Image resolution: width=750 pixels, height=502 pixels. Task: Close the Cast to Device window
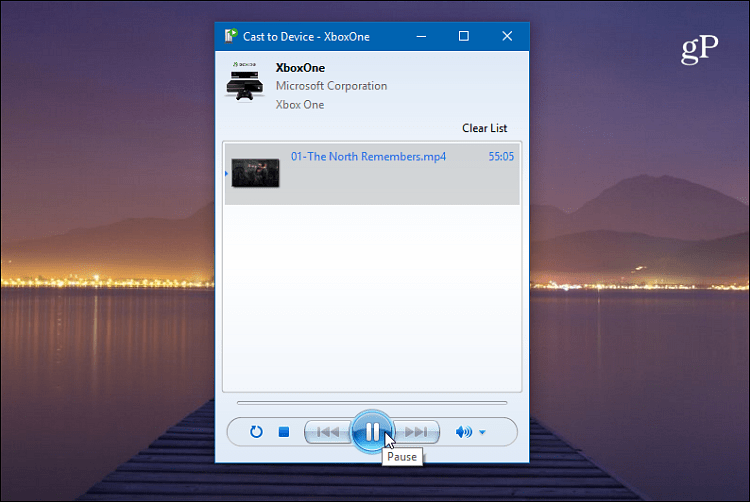click(x=507, y=36)
